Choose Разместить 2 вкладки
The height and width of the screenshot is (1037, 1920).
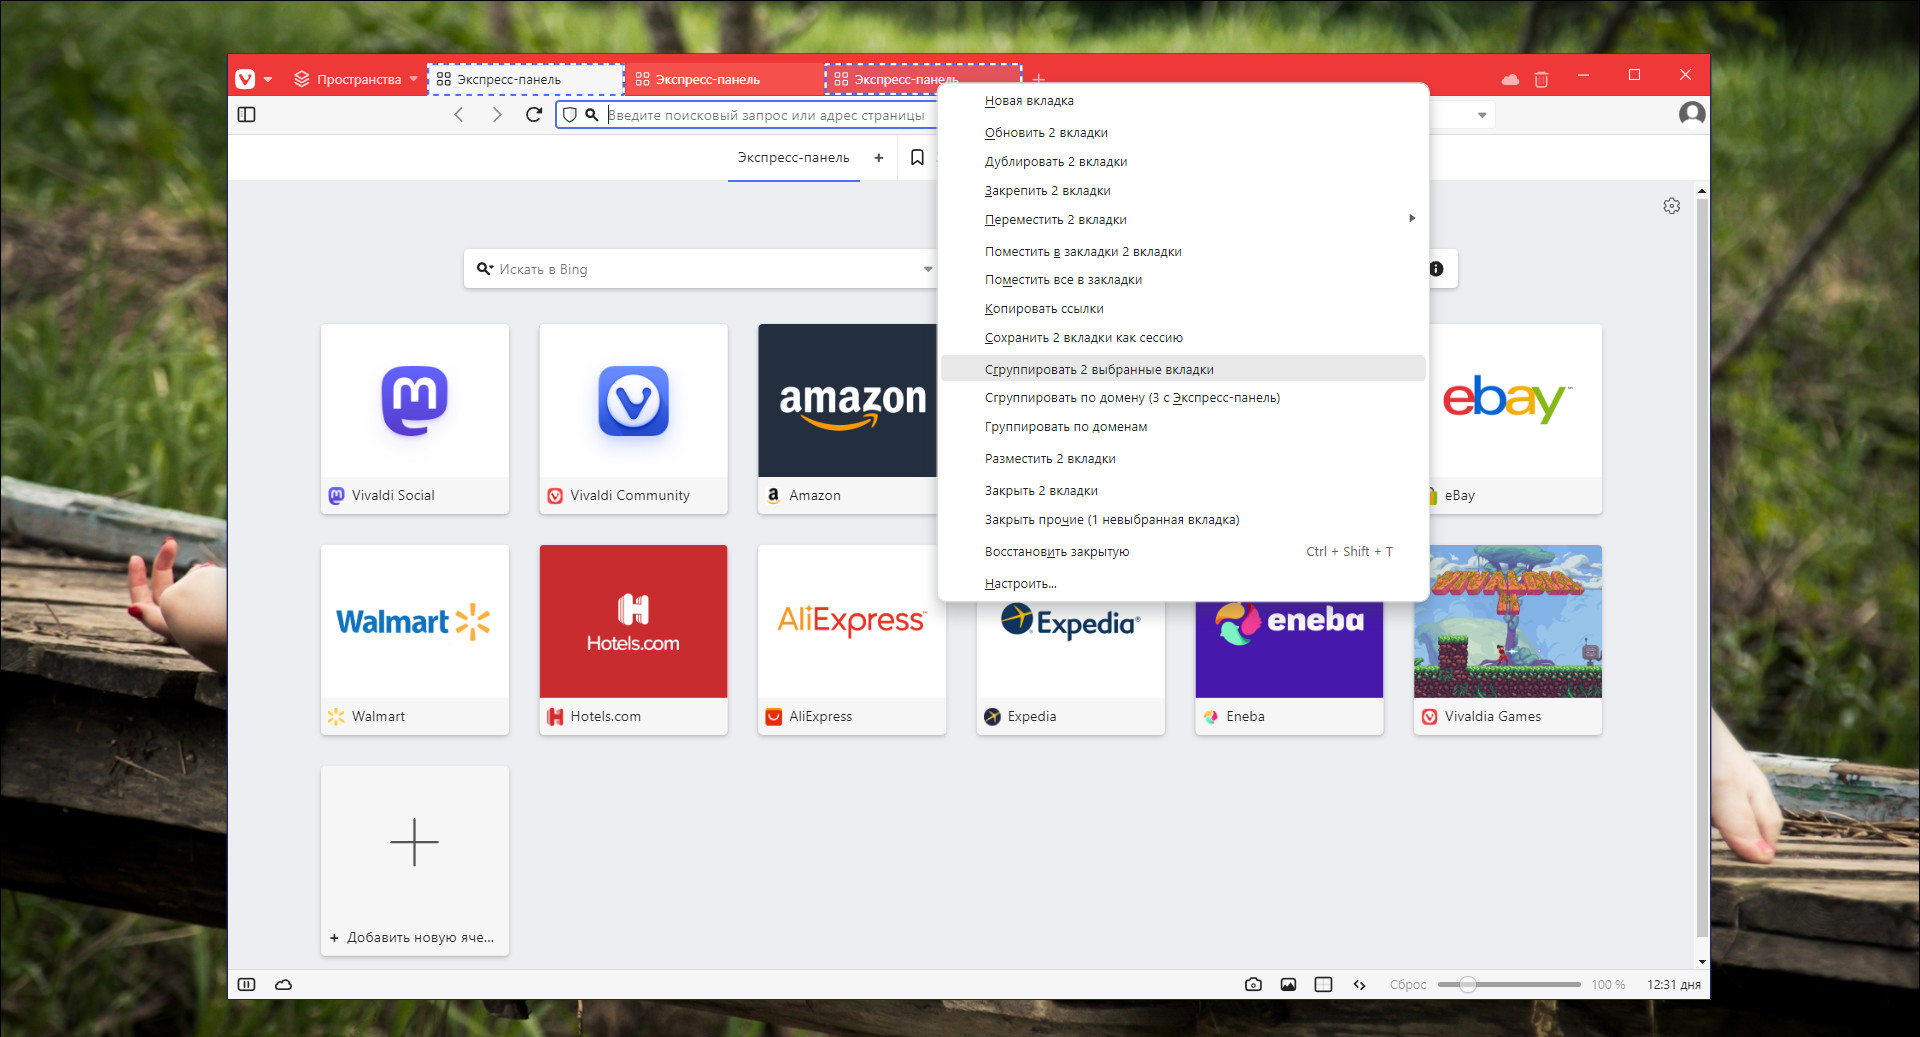(1183, 459)
